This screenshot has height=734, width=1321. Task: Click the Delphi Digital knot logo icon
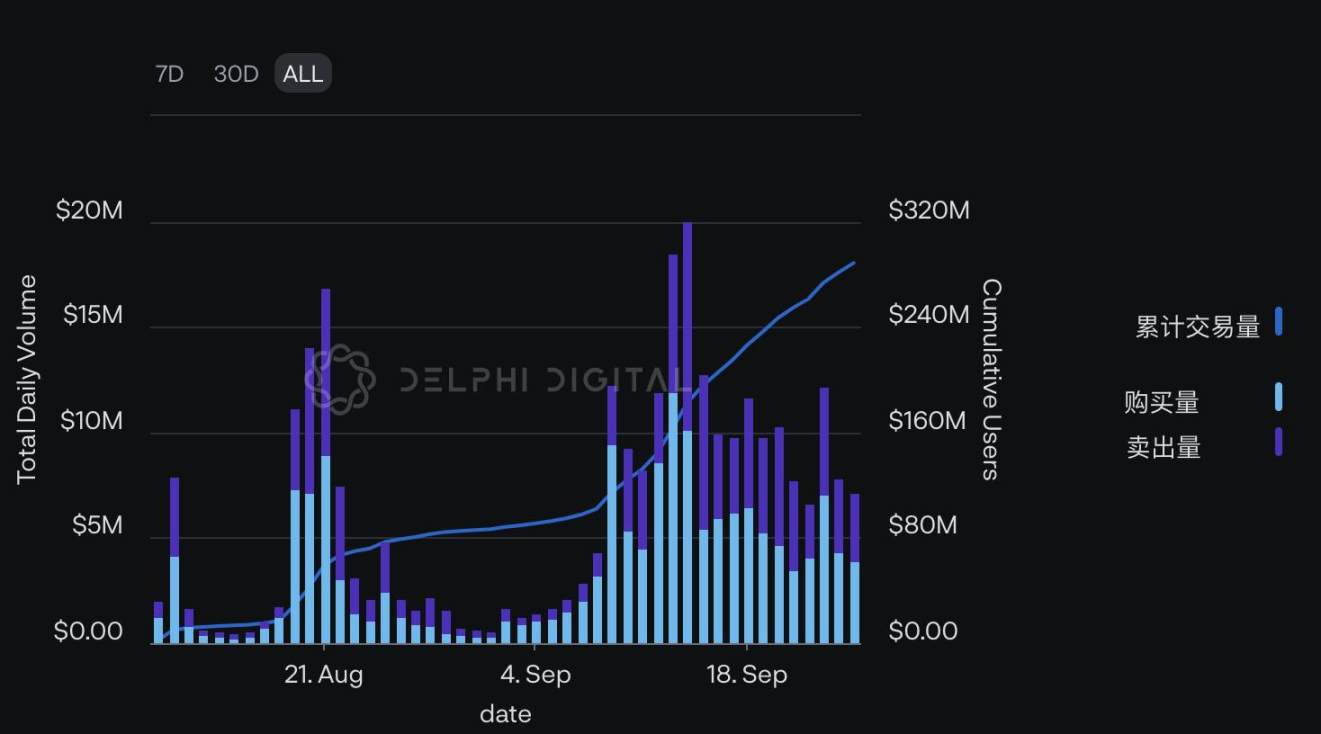pyautogui.click(x=339, y=379)
